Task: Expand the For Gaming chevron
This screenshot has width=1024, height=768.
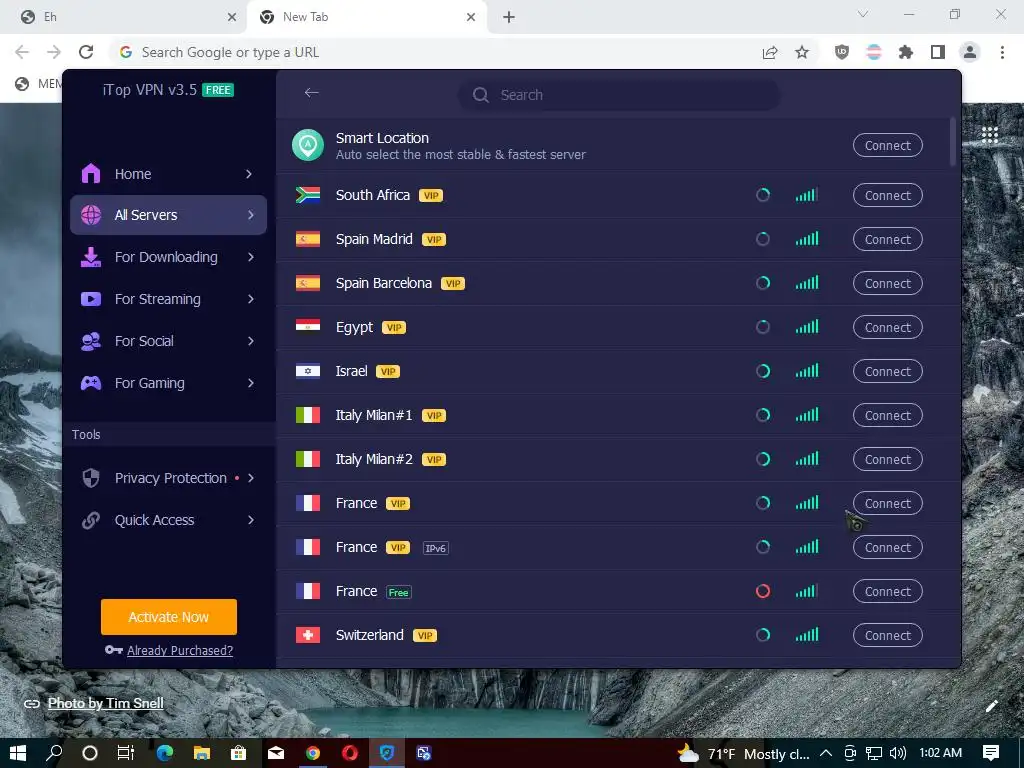Action: point(251,383)
